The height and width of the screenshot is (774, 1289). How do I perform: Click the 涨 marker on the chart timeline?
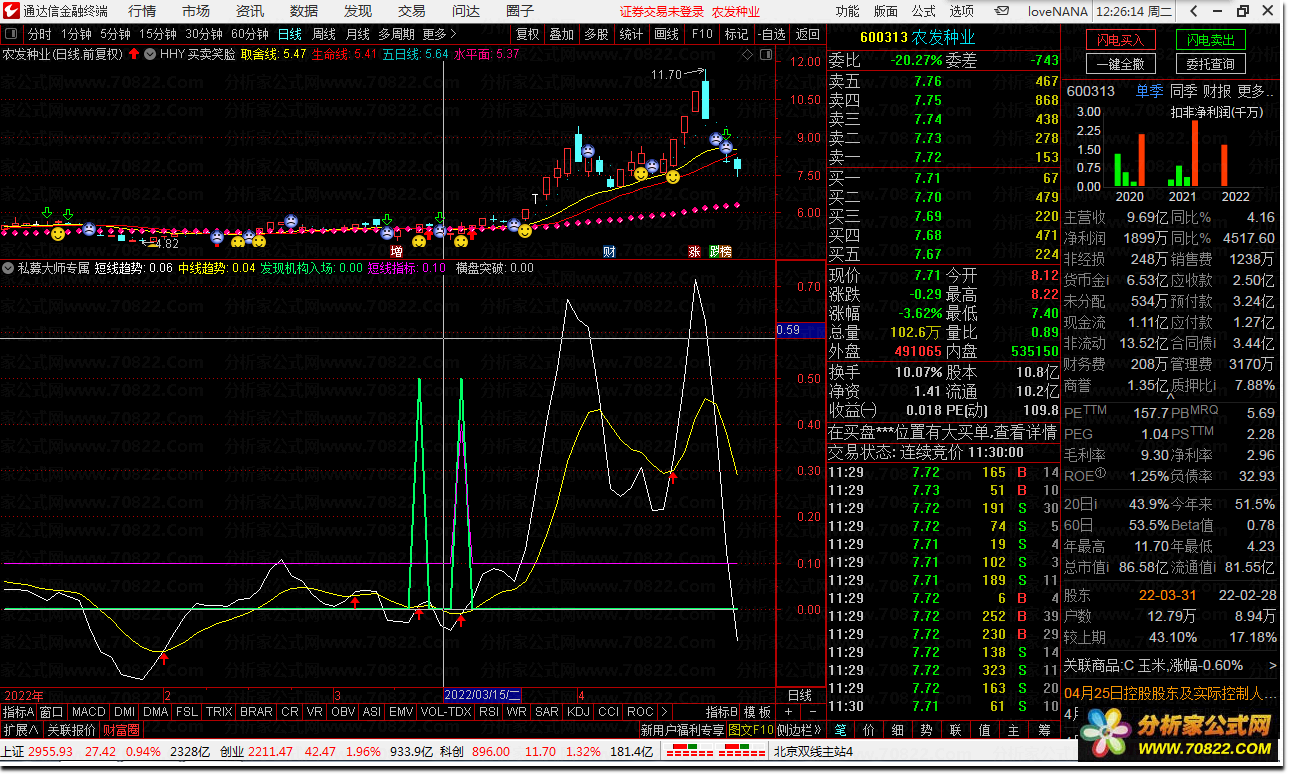694,251
